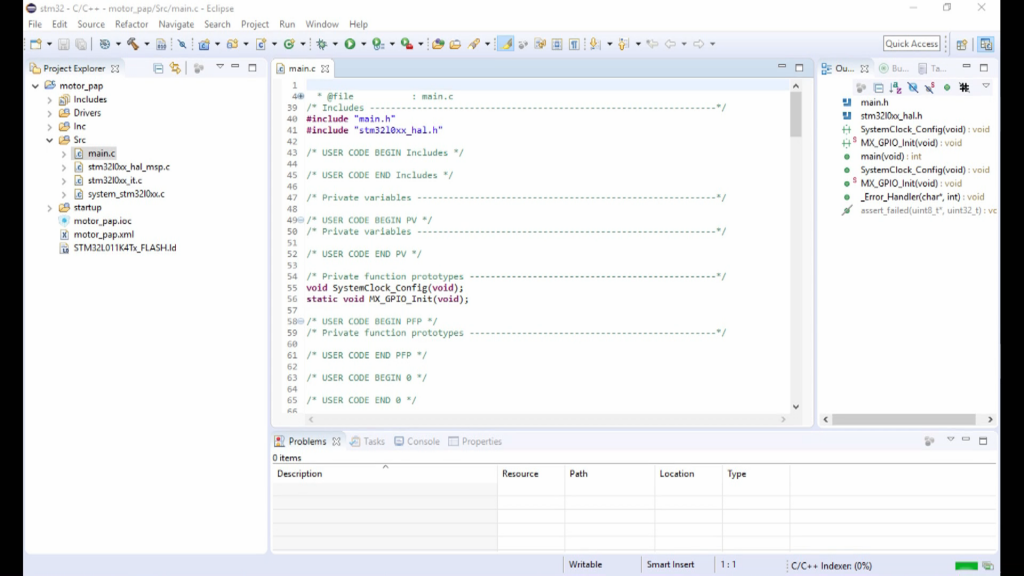This screenshot has height=576, width=1024.
Task: Toggle Show Whitespace Characters in toolbar
Action: (x=574, y=44)
